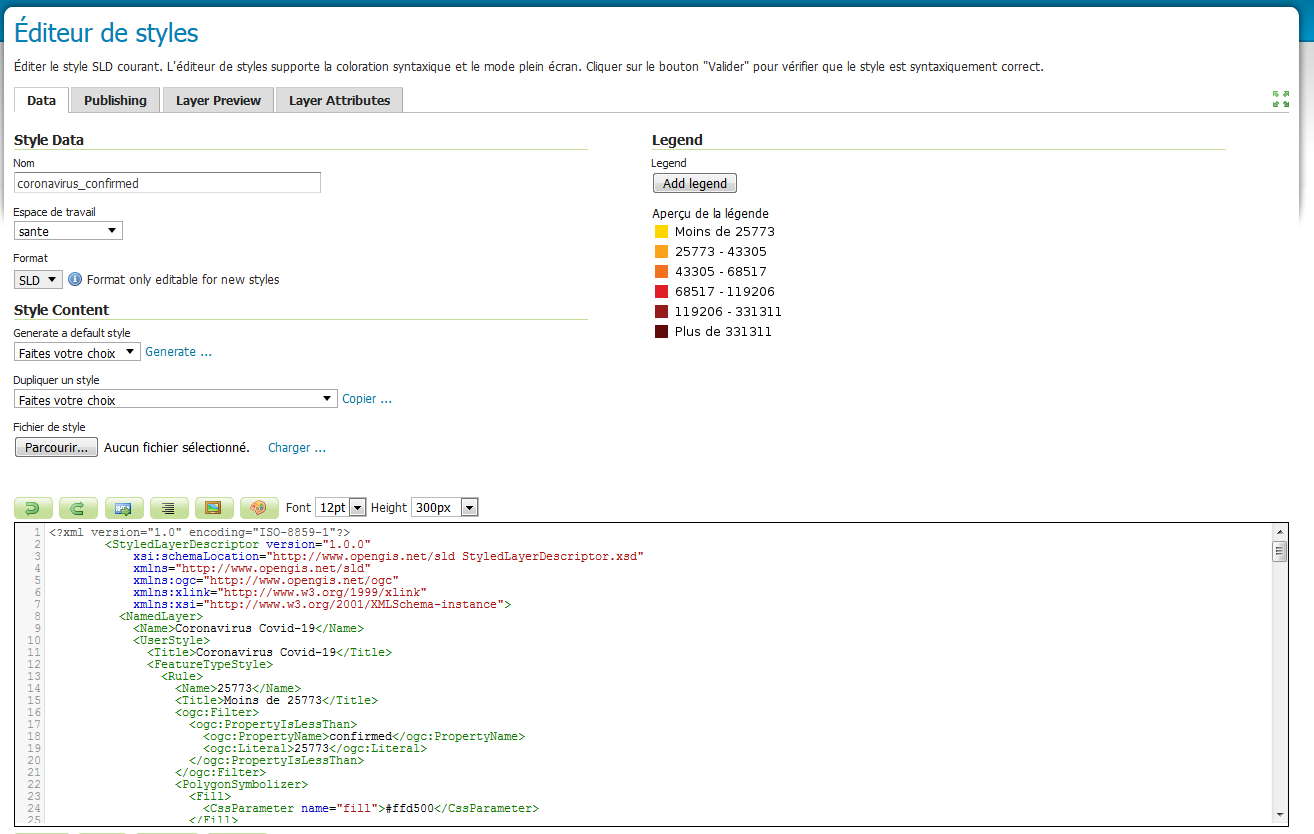The image size is (1314, 834).
Task: Click the Copier ... link
Action: coord(367,399)
